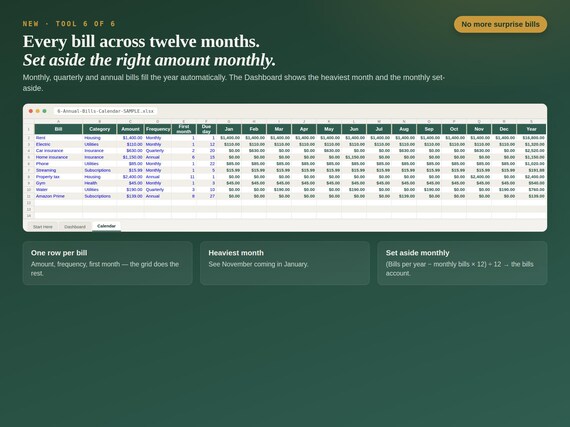Click the $1,150.00 amount in the Home insurance row
The image size is (570, 427).
(x=131, y=157)
